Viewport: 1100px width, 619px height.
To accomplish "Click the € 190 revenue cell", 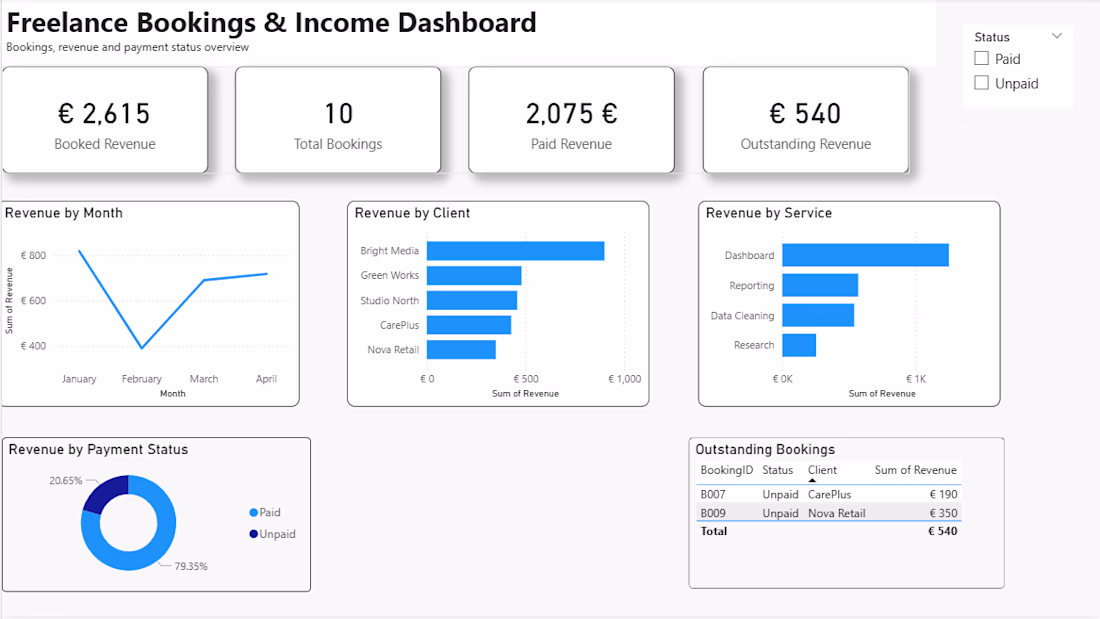I will click(943, 494).
